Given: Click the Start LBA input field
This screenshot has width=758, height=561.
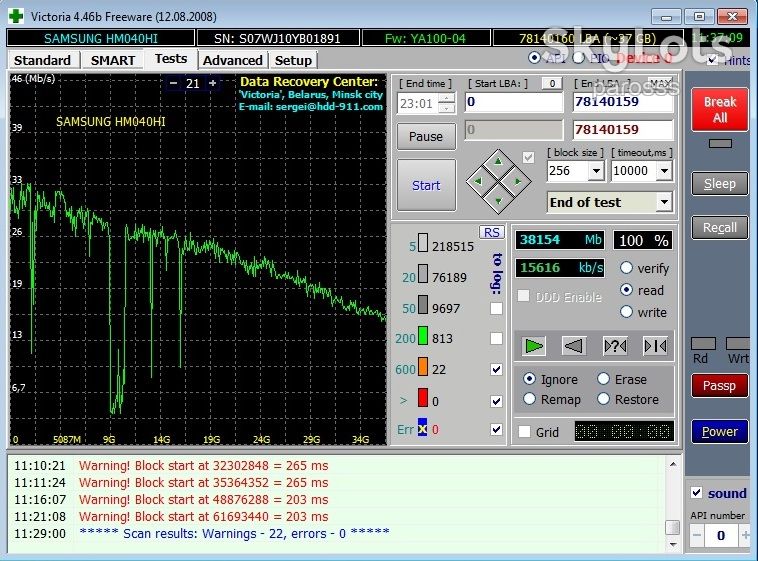Looking at the screenshot, I should point(514,102).
